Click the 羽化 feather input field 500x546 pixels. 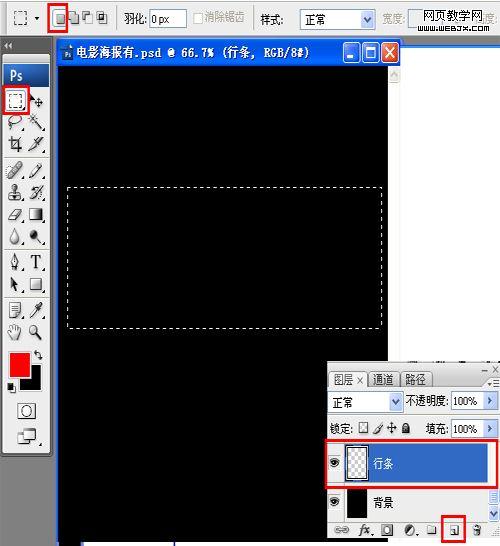click(x=168, y=19)
